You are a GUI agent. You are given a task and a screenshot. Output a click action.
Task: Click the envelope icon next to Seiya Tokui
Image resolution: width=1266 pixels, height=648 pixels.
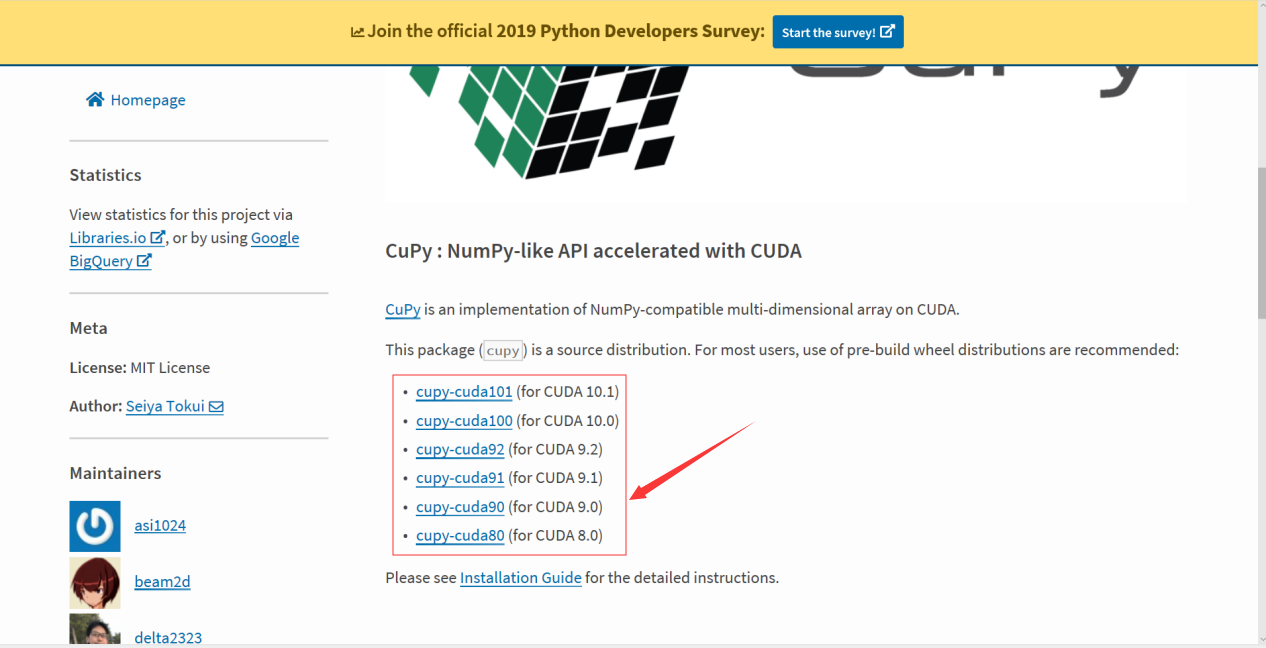[x=216, y=406]
